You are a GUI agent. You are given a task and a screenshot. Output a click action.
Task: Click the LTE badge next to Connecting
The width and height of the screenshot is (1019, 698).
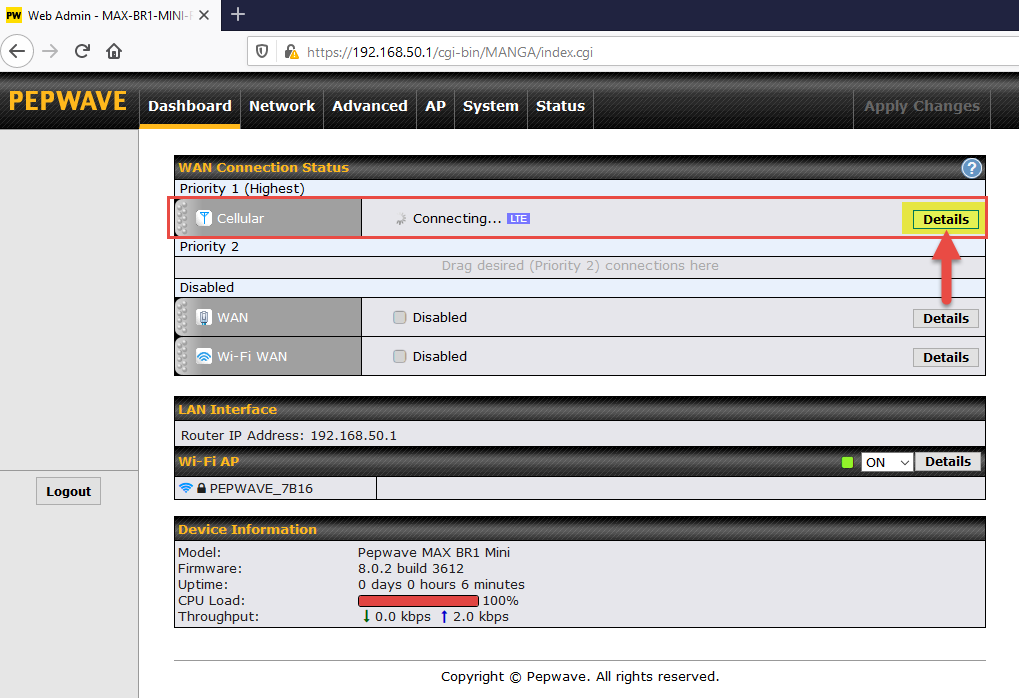pos(518,218)
